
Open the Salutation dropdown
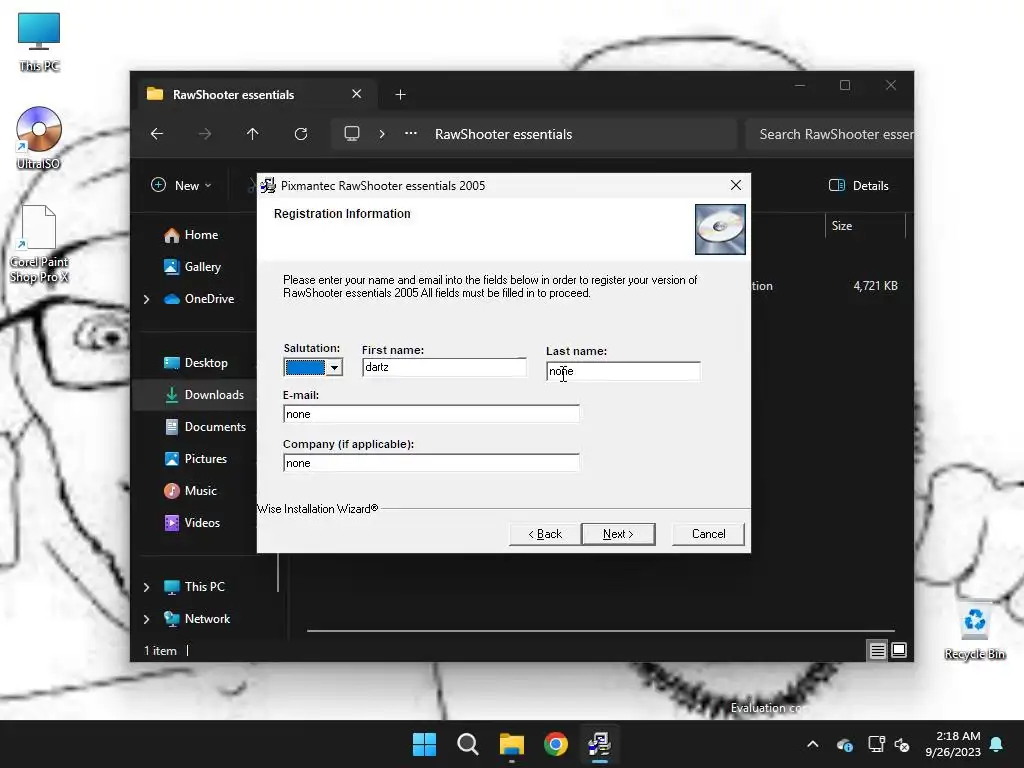334,368
